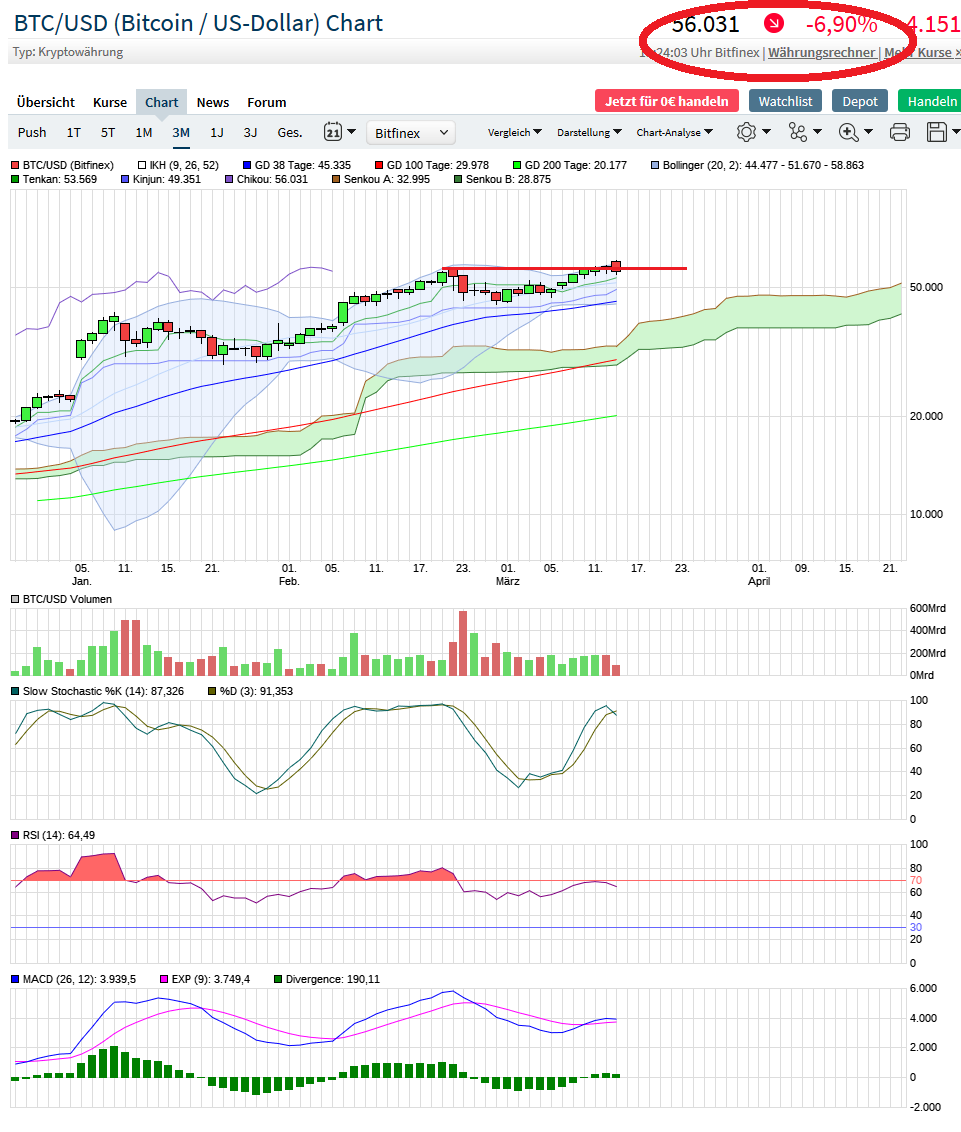Expand the Vergleich dropdown menu

tap(515, 132)
